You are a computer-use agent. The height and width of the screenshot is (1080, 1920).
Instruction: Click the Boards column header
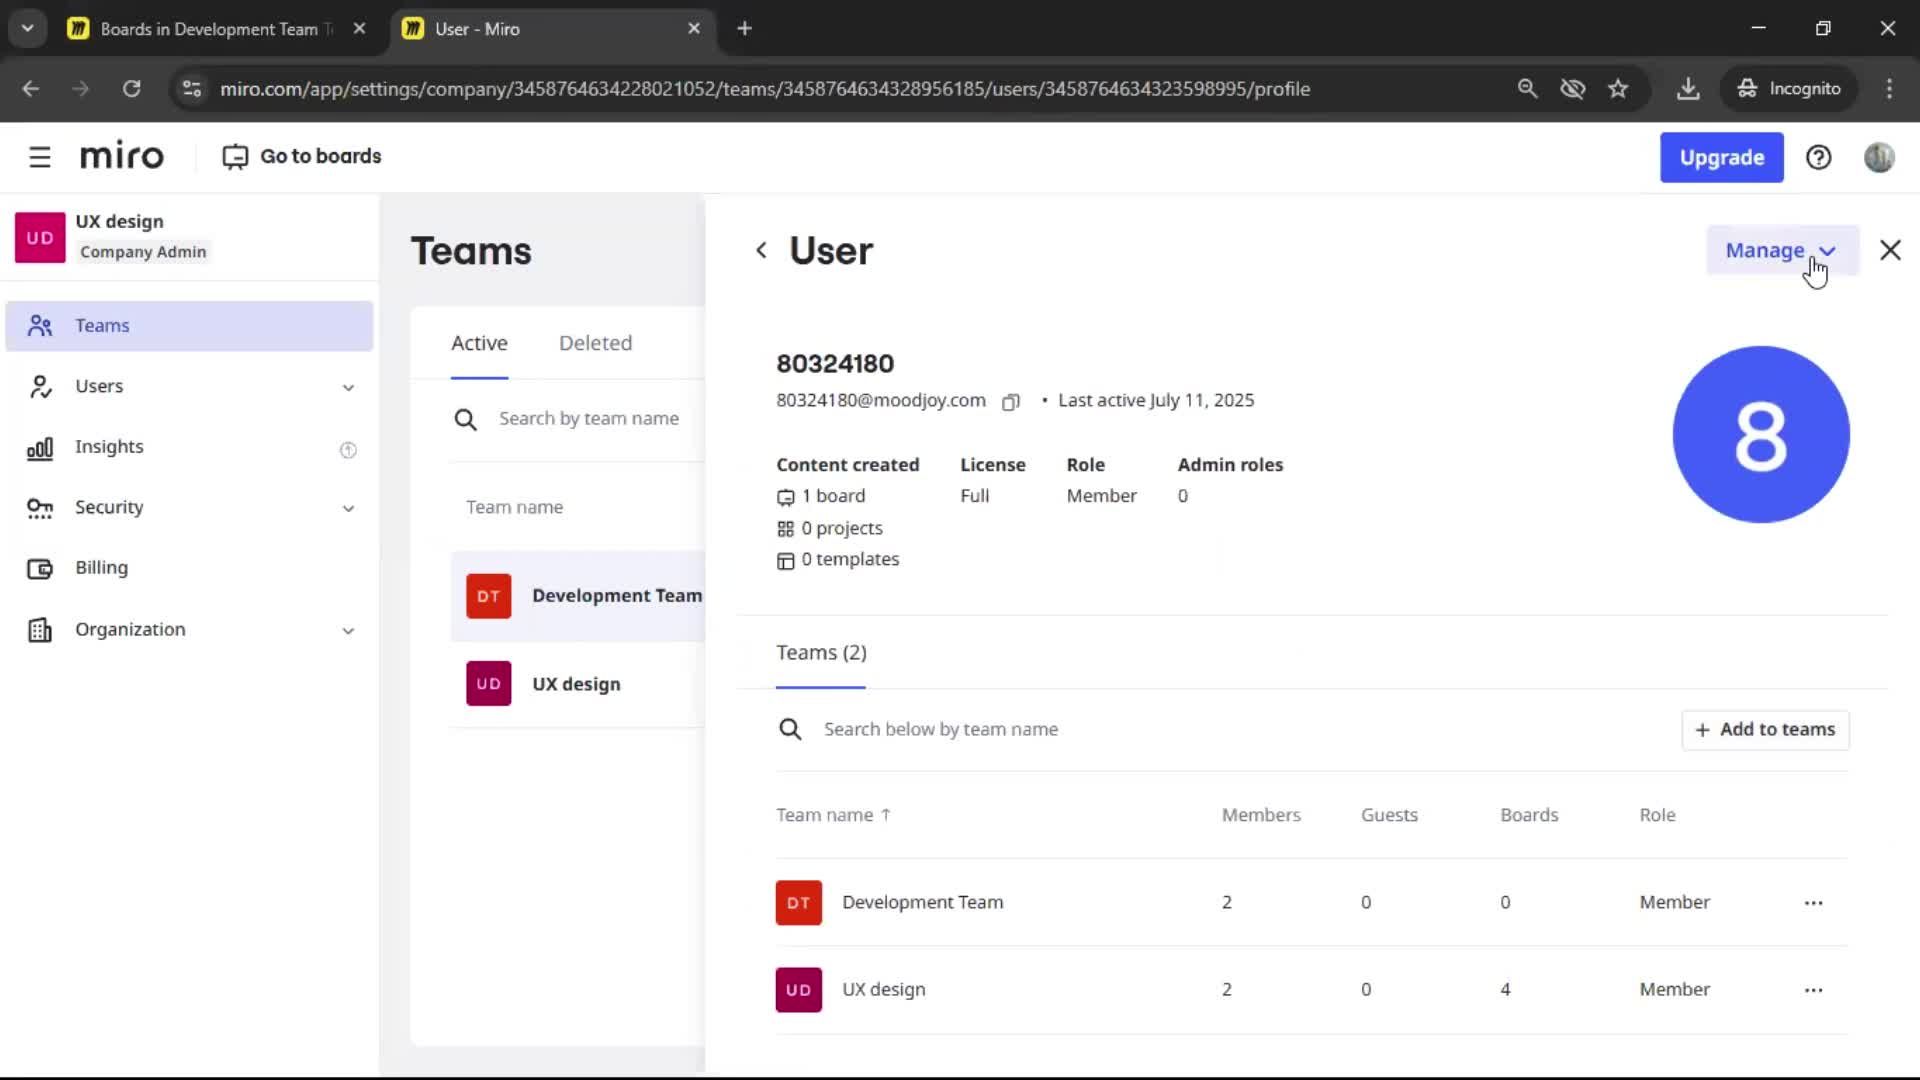point(1529,815)
